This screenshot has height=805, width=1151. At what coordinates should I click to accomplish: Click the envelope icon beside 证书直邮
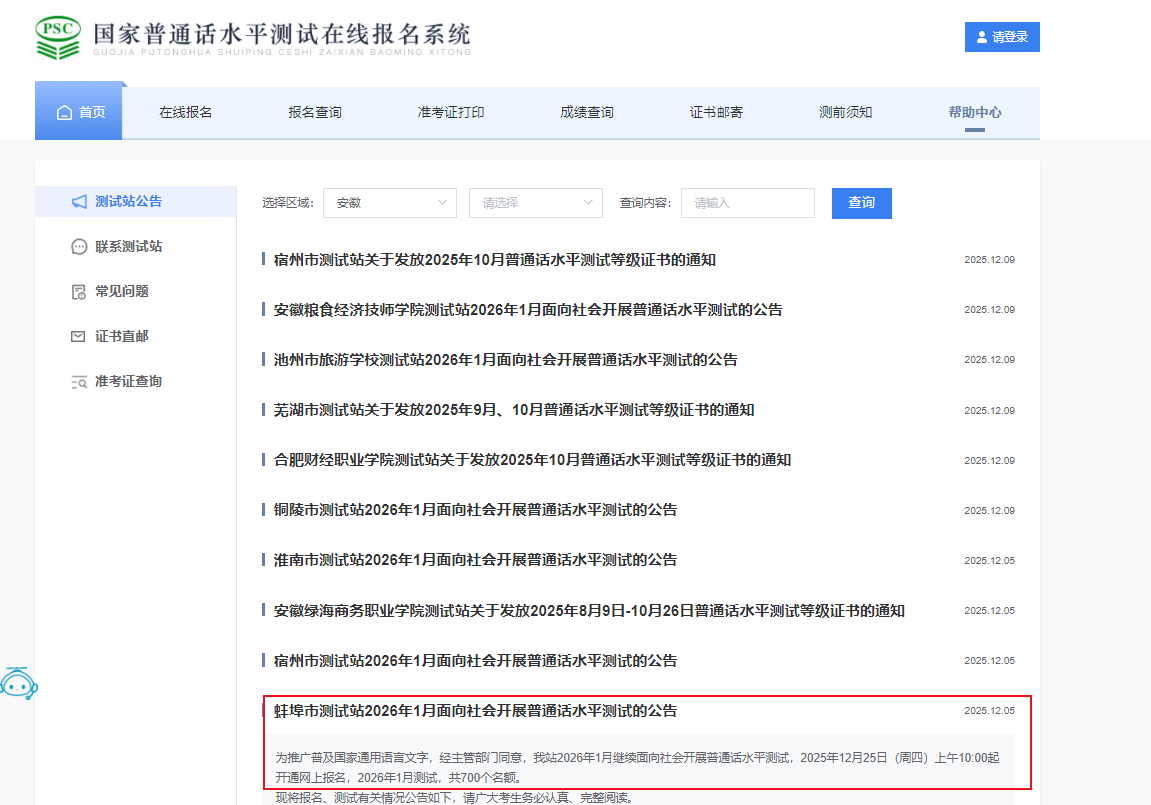(x=79, y=337)
